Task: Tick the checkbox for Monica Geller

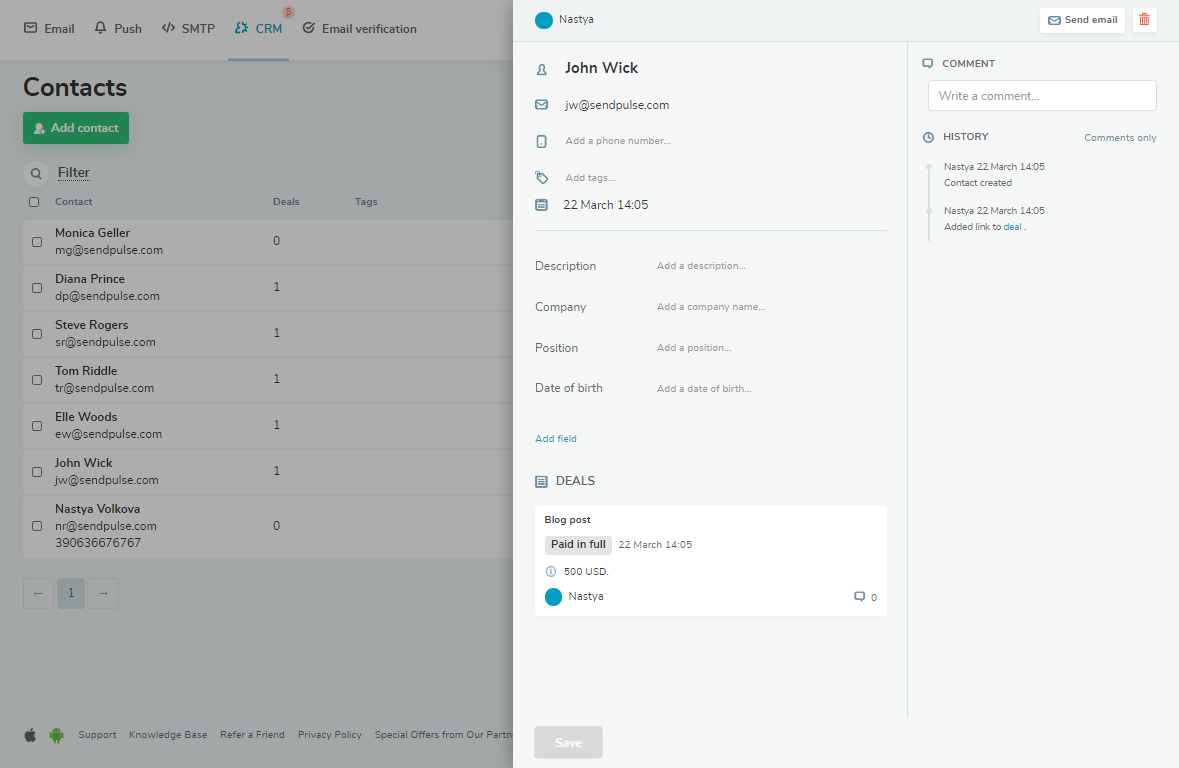Action: tap(37, 242)
